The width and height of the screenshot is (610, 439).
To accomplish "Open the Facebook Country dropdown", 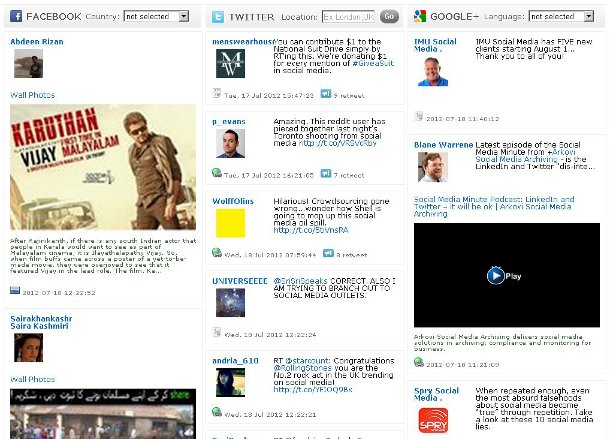I will pyautogui.click(x=156, y=16).
